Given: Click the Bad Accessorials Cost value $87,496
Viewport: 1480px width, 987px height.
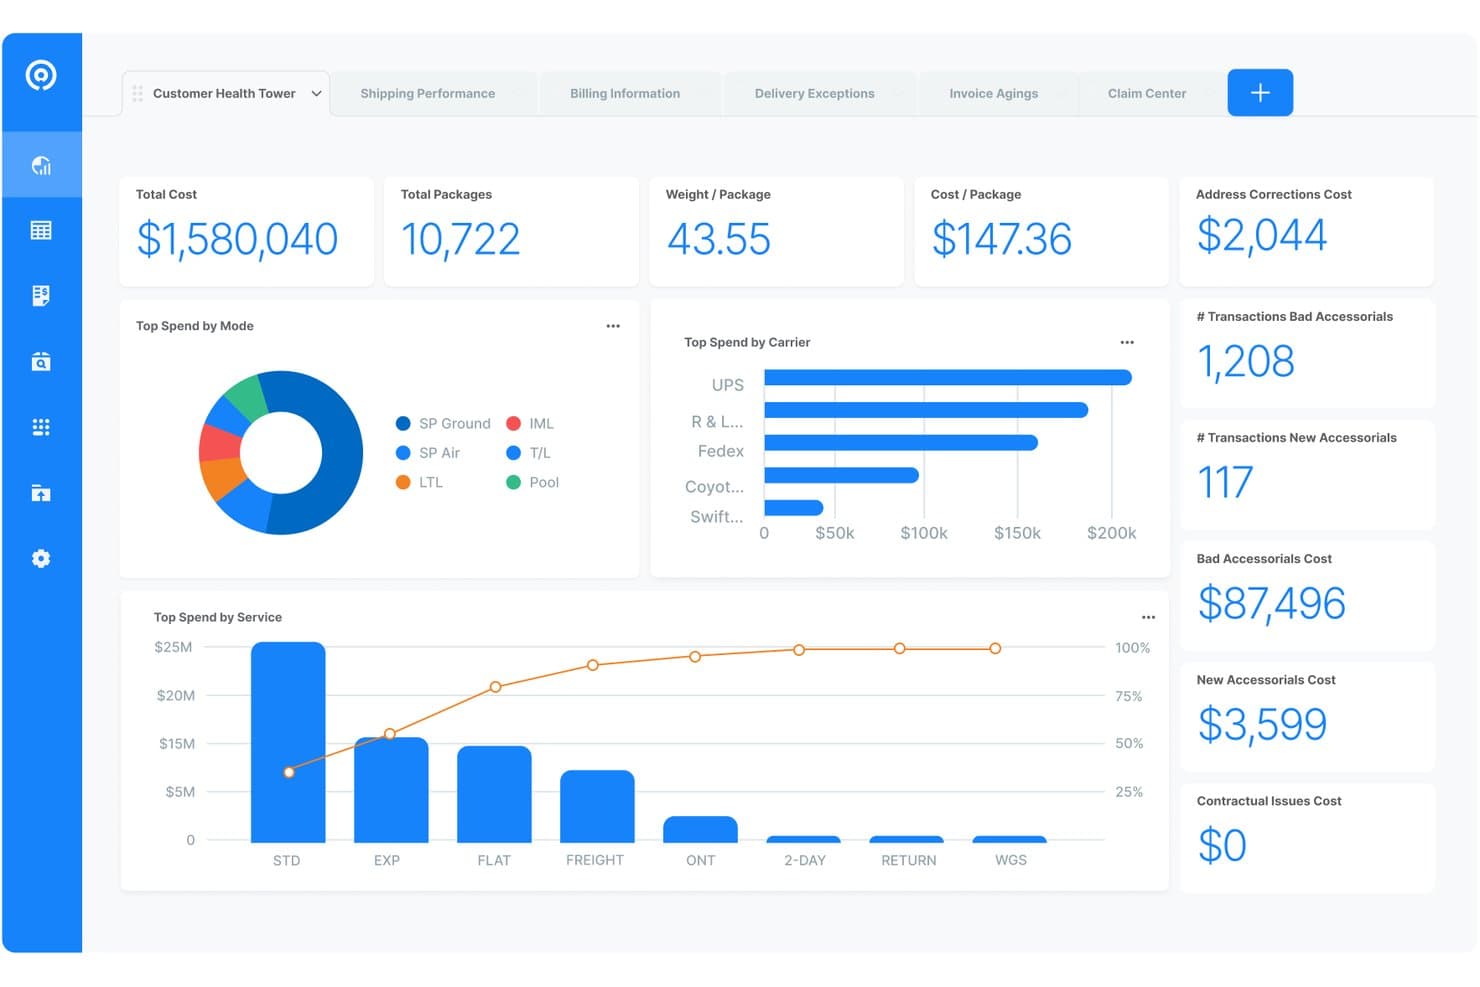Looking at the screenshot, I should 1271,603.
